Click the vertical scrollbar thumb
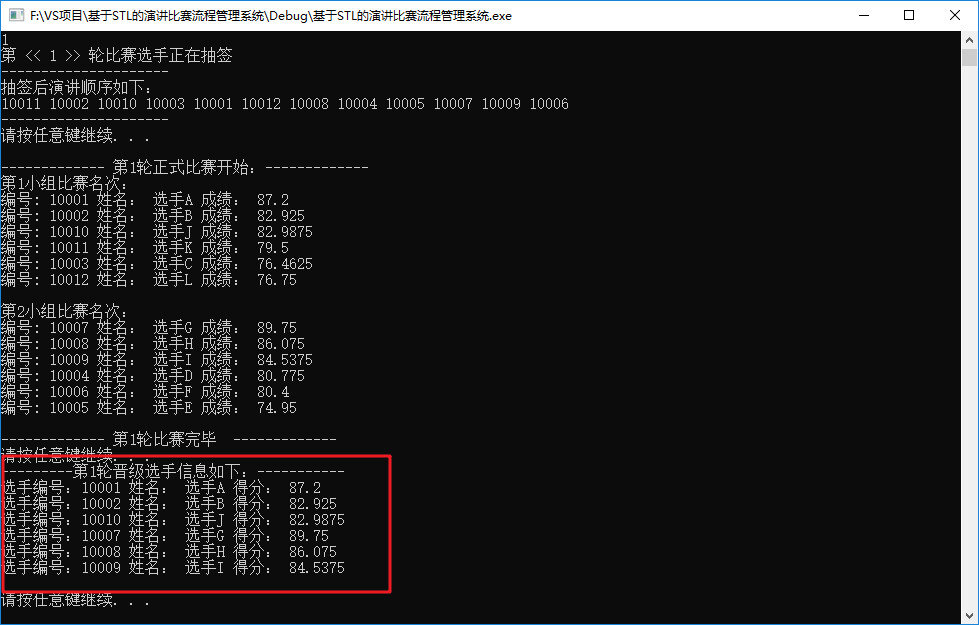 click(969, 57)
